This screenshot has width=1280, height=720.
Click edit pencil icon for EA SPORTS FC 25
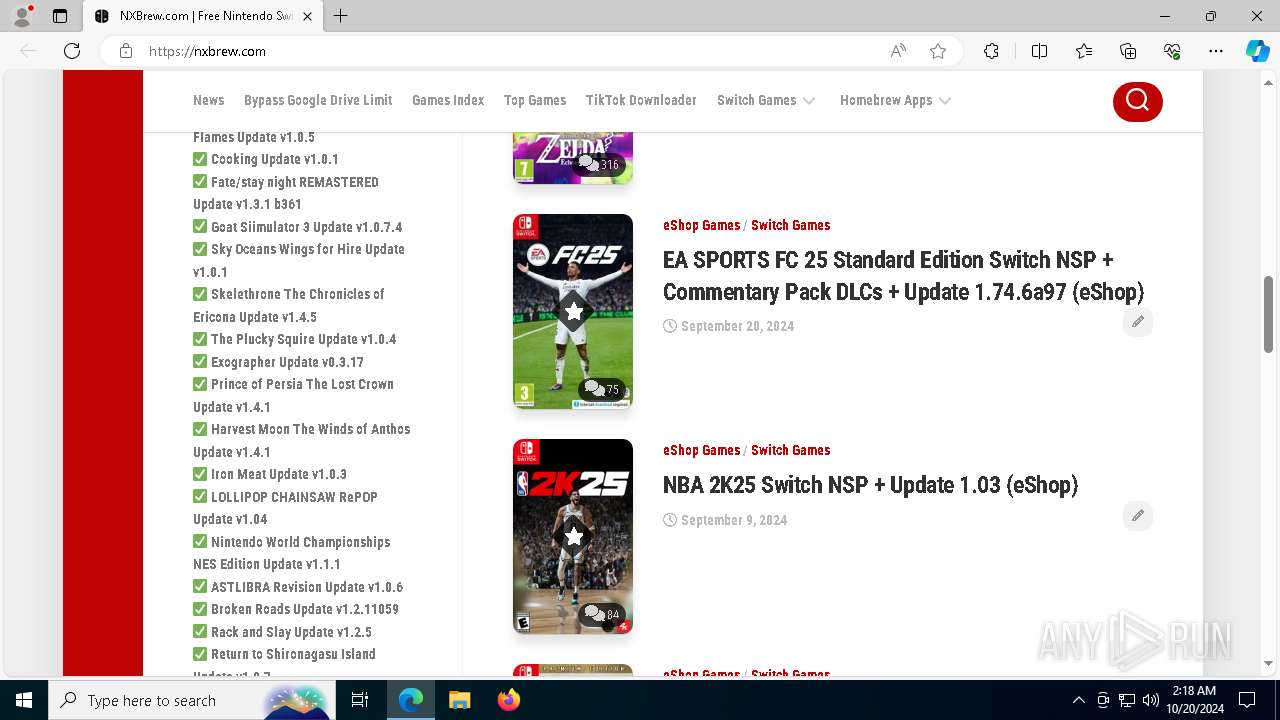pyautogui.click(x=1137, y=322)
